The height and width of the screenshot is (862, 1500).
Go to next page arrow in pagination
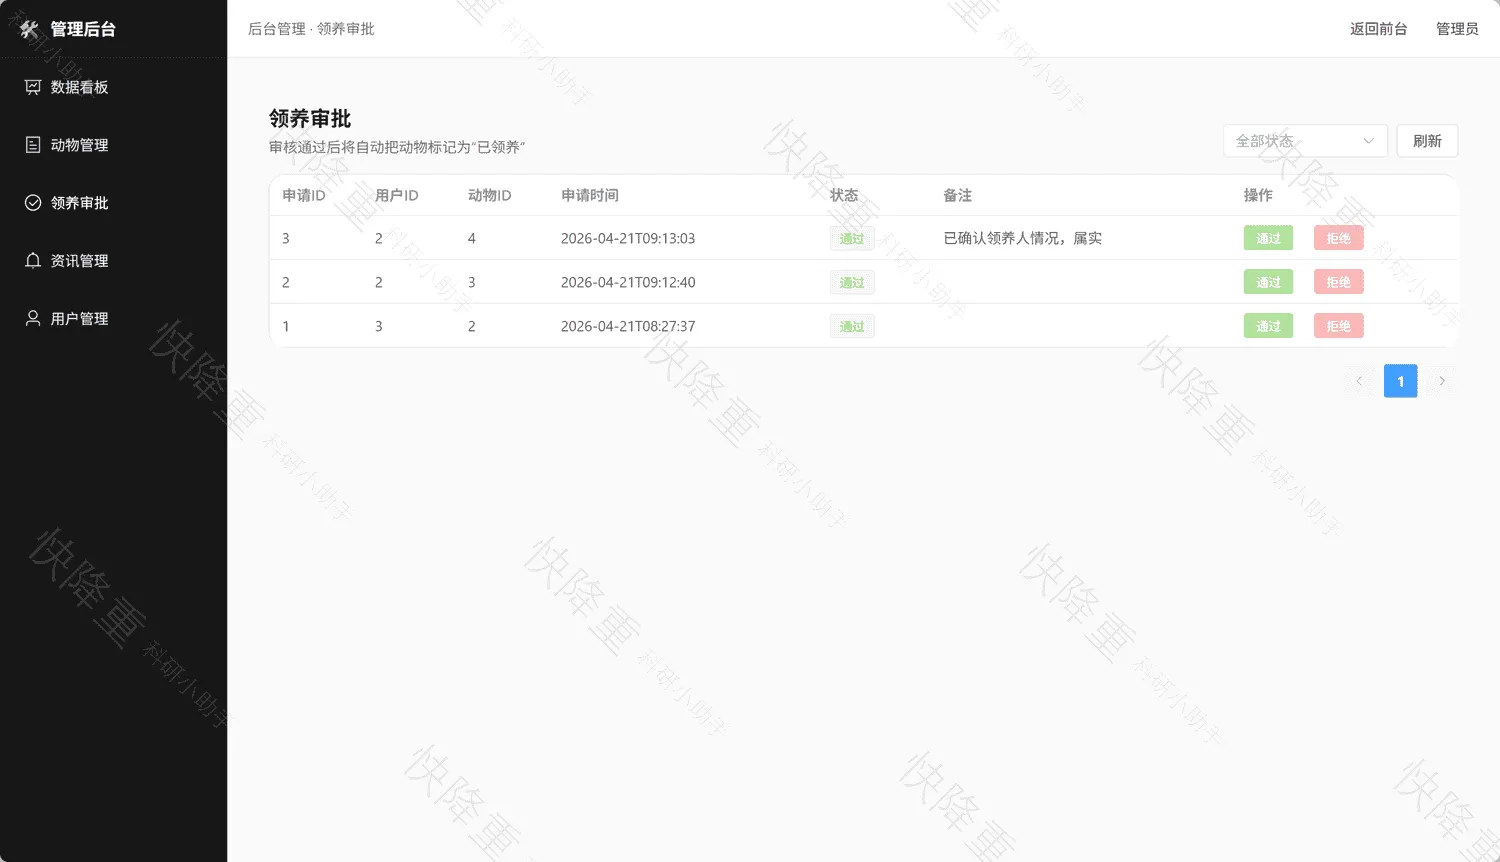(1442, 381)
